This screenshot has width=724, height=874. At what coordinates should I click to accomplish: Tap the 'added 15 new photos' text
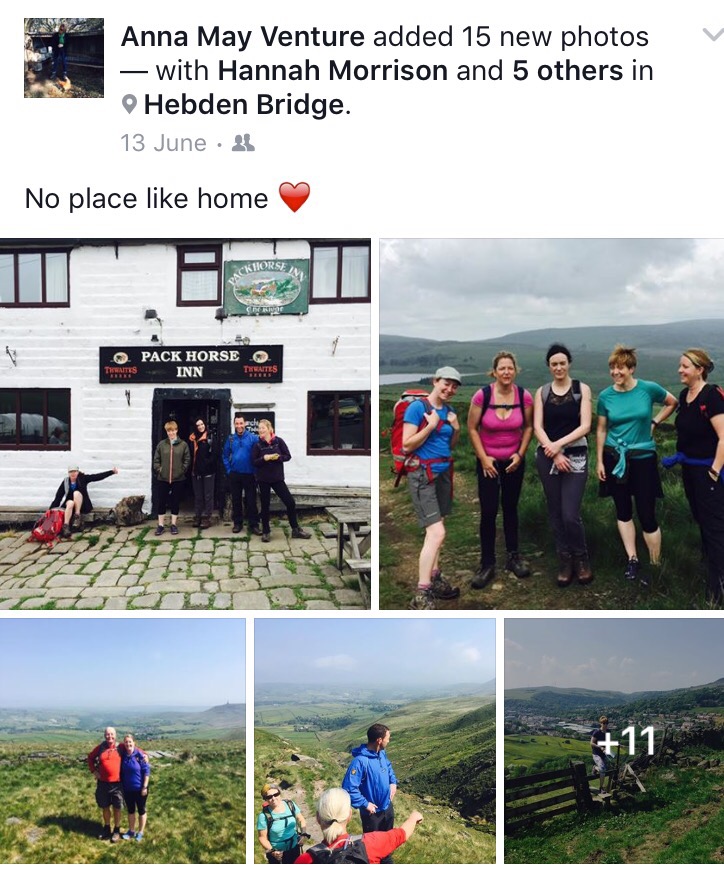click(x=511, y=37)
